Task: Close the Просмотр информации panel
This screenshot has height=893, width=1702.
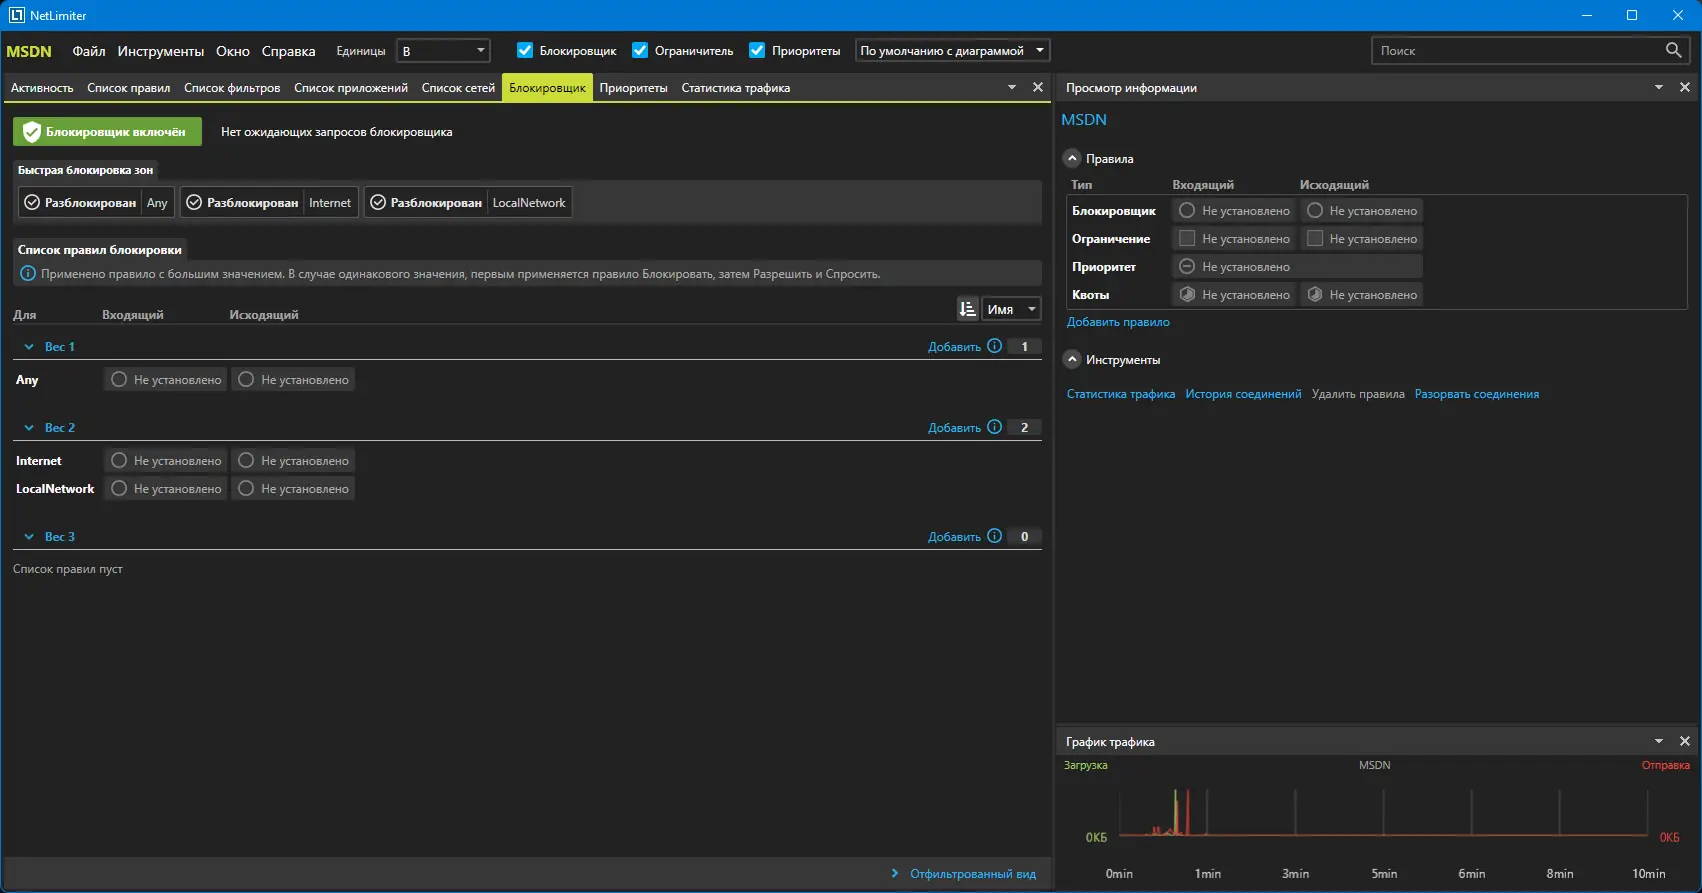Action: tap(1685, 88)
